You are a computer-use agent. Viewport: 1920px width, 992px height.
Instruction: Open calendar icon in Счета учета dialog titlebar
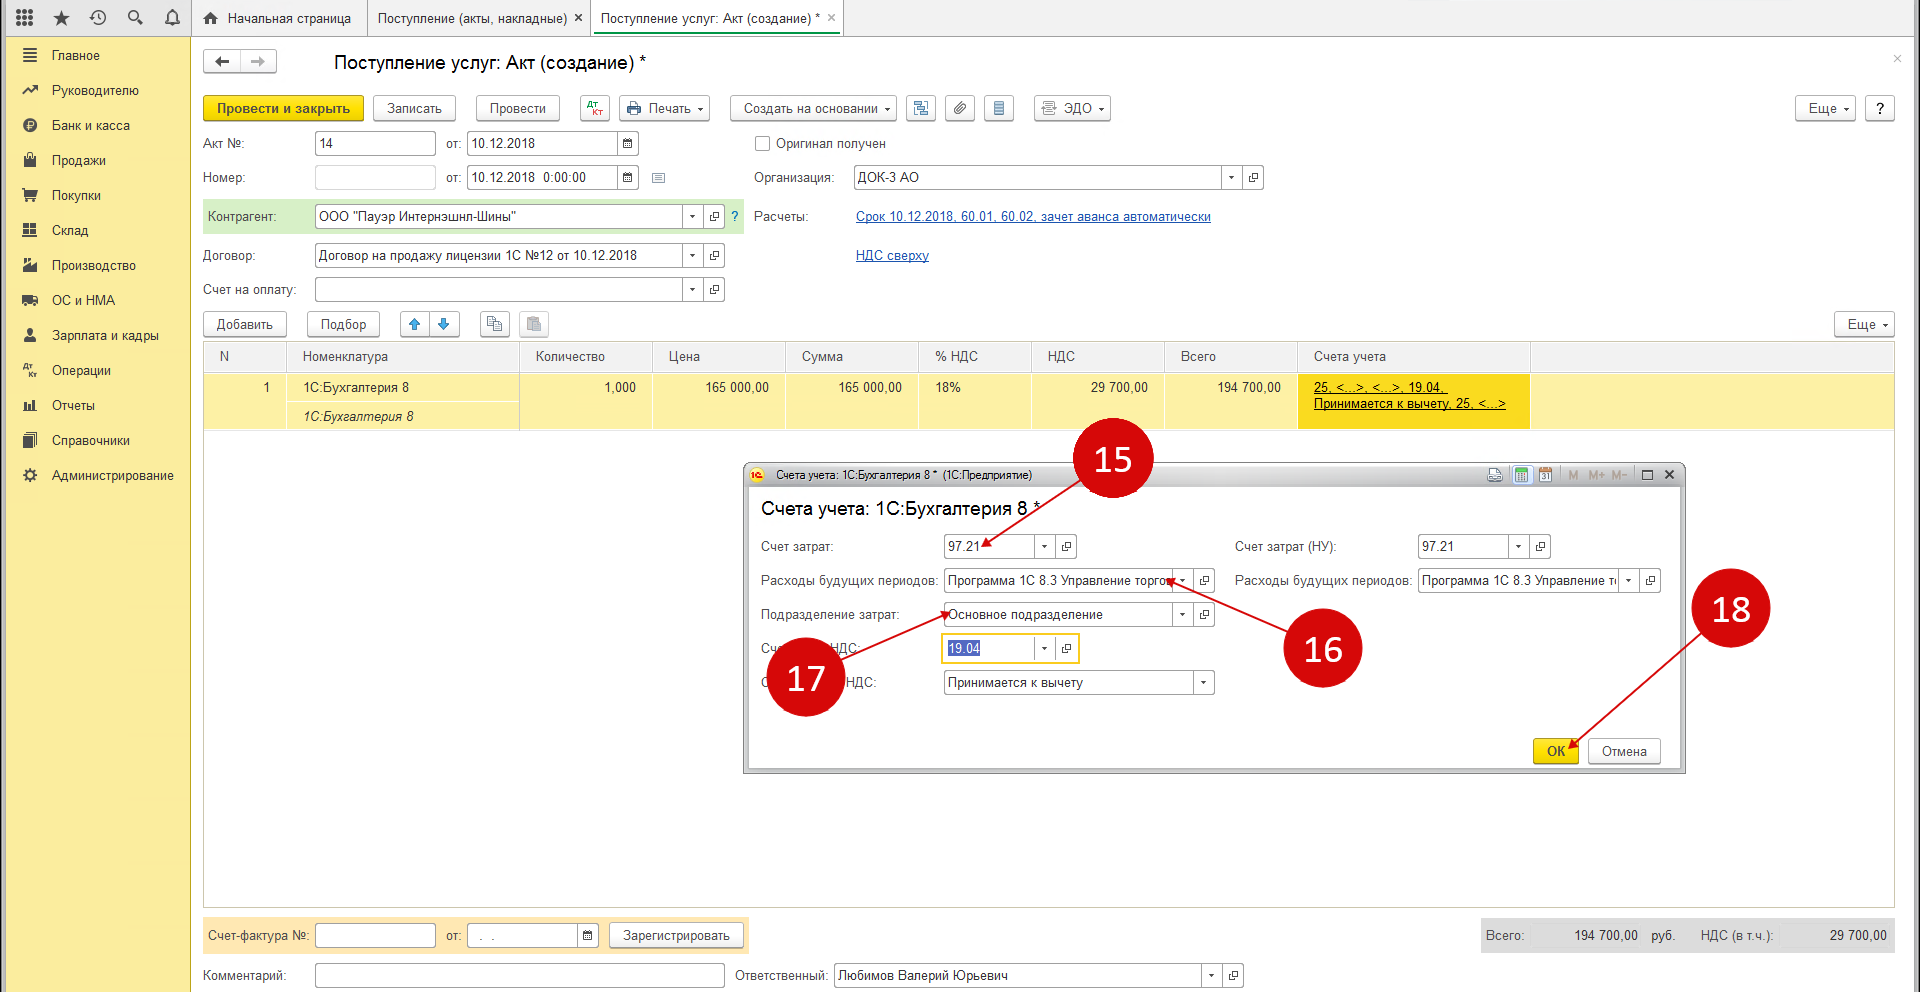pos(1545,475)
